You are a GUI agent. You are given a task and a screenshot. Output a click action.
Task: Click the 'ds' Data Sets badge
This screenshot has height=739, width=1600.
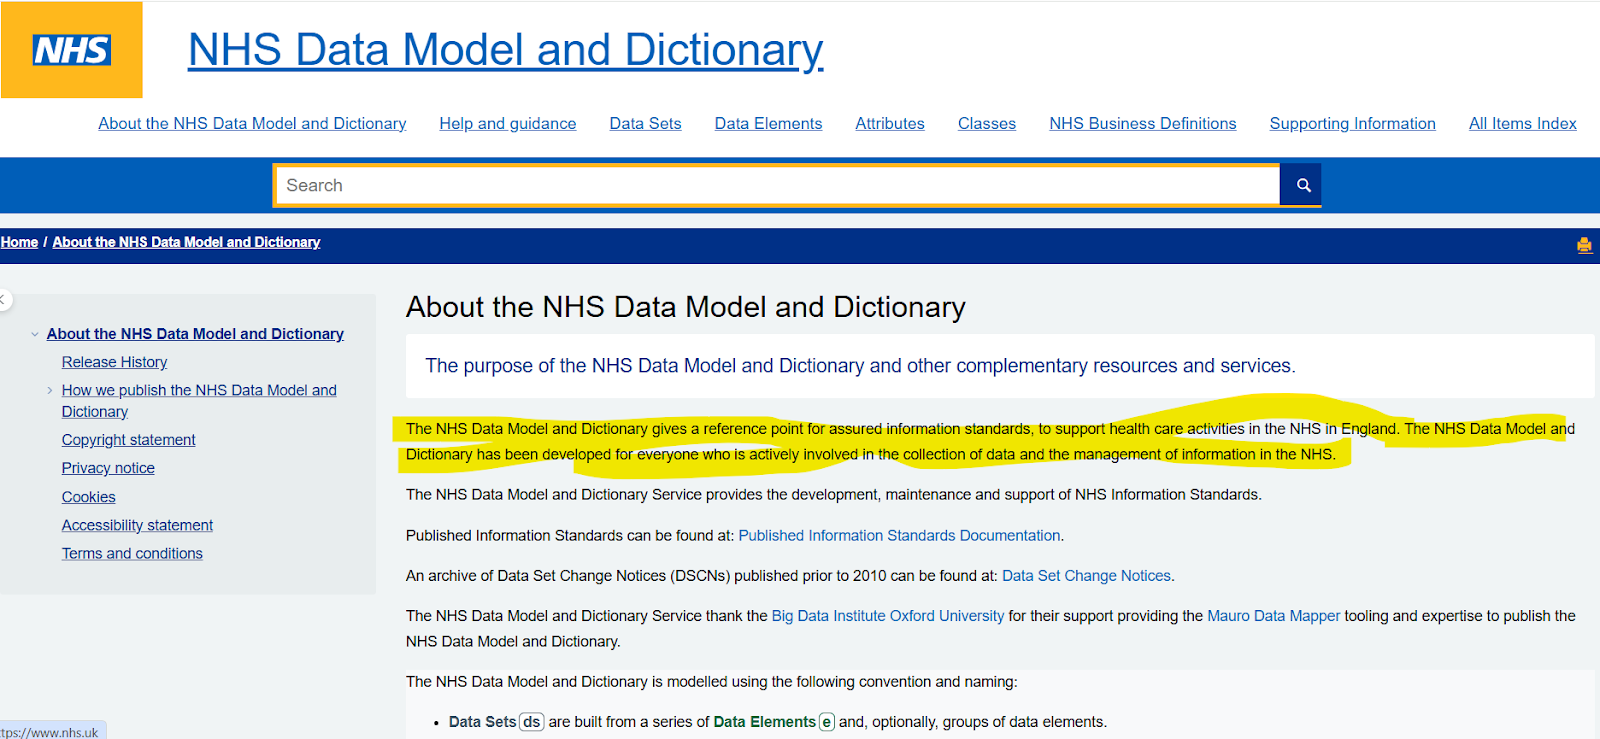point(532,722)
